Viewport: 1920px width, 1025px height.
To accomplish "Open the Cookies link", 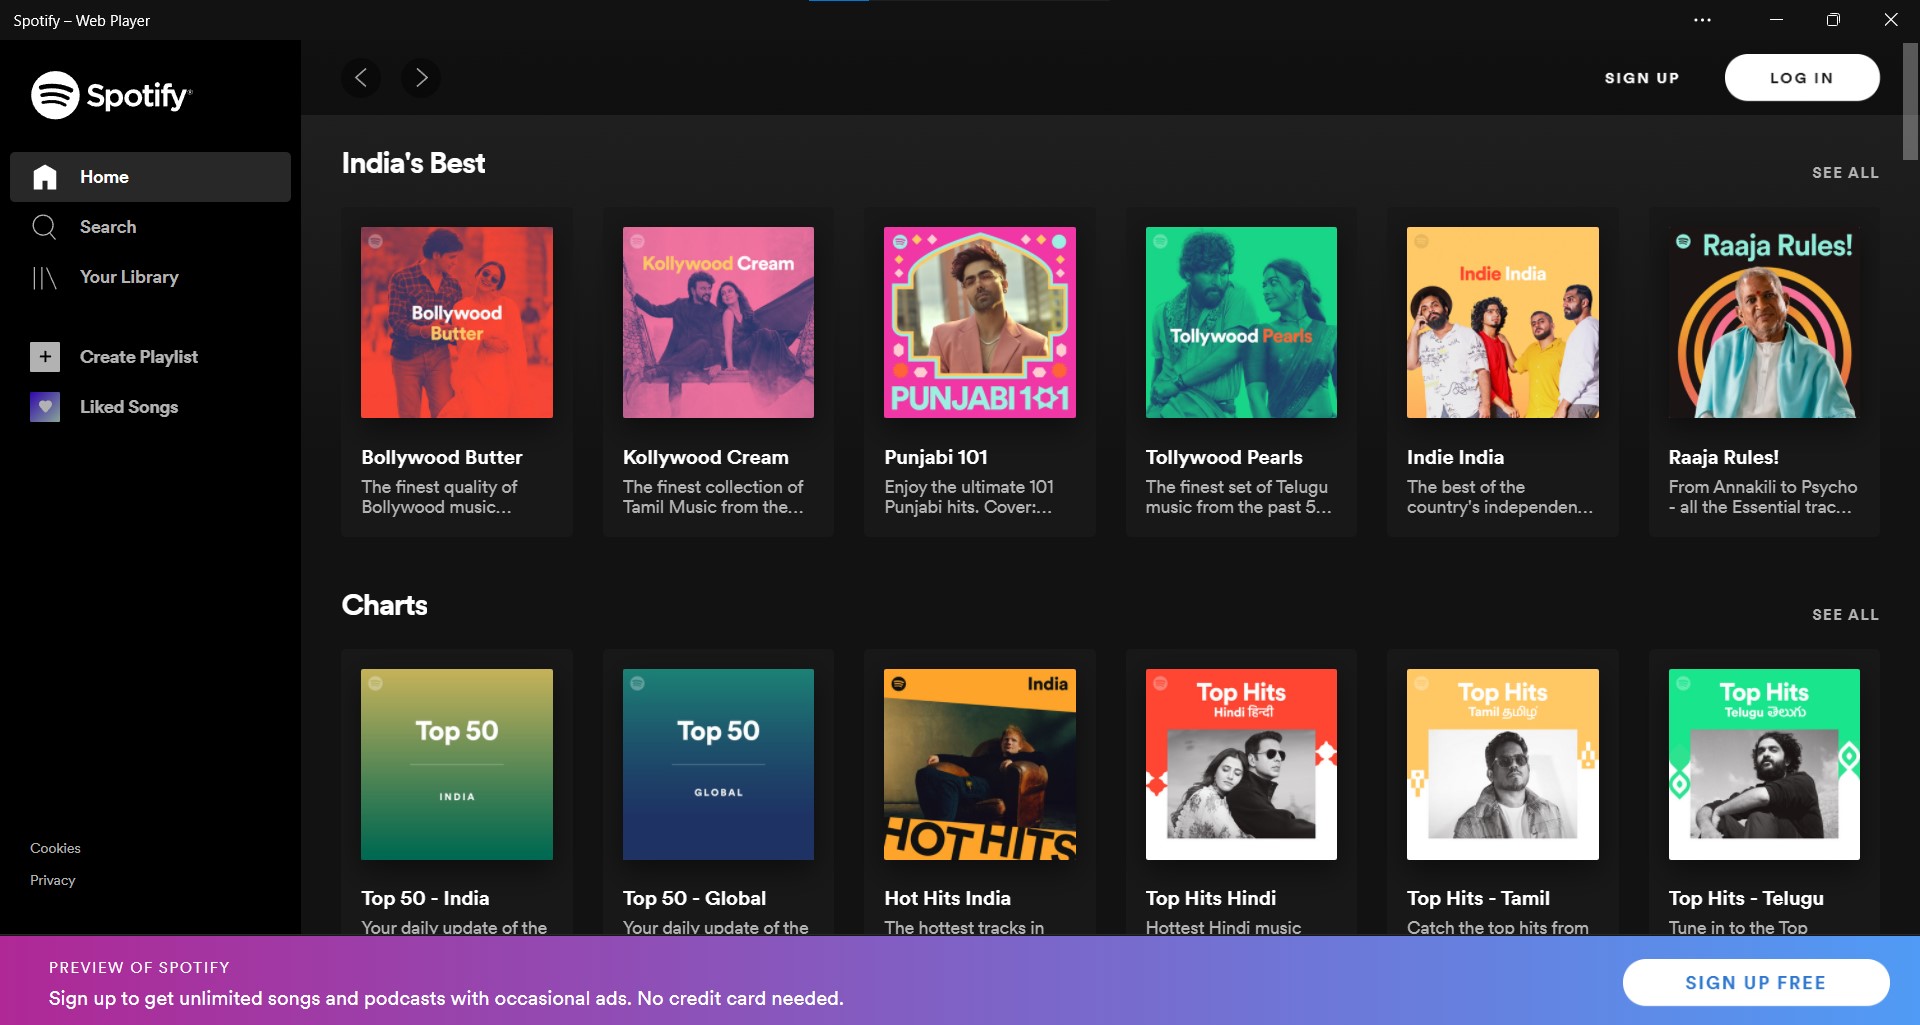I will (x=55, y=848).
